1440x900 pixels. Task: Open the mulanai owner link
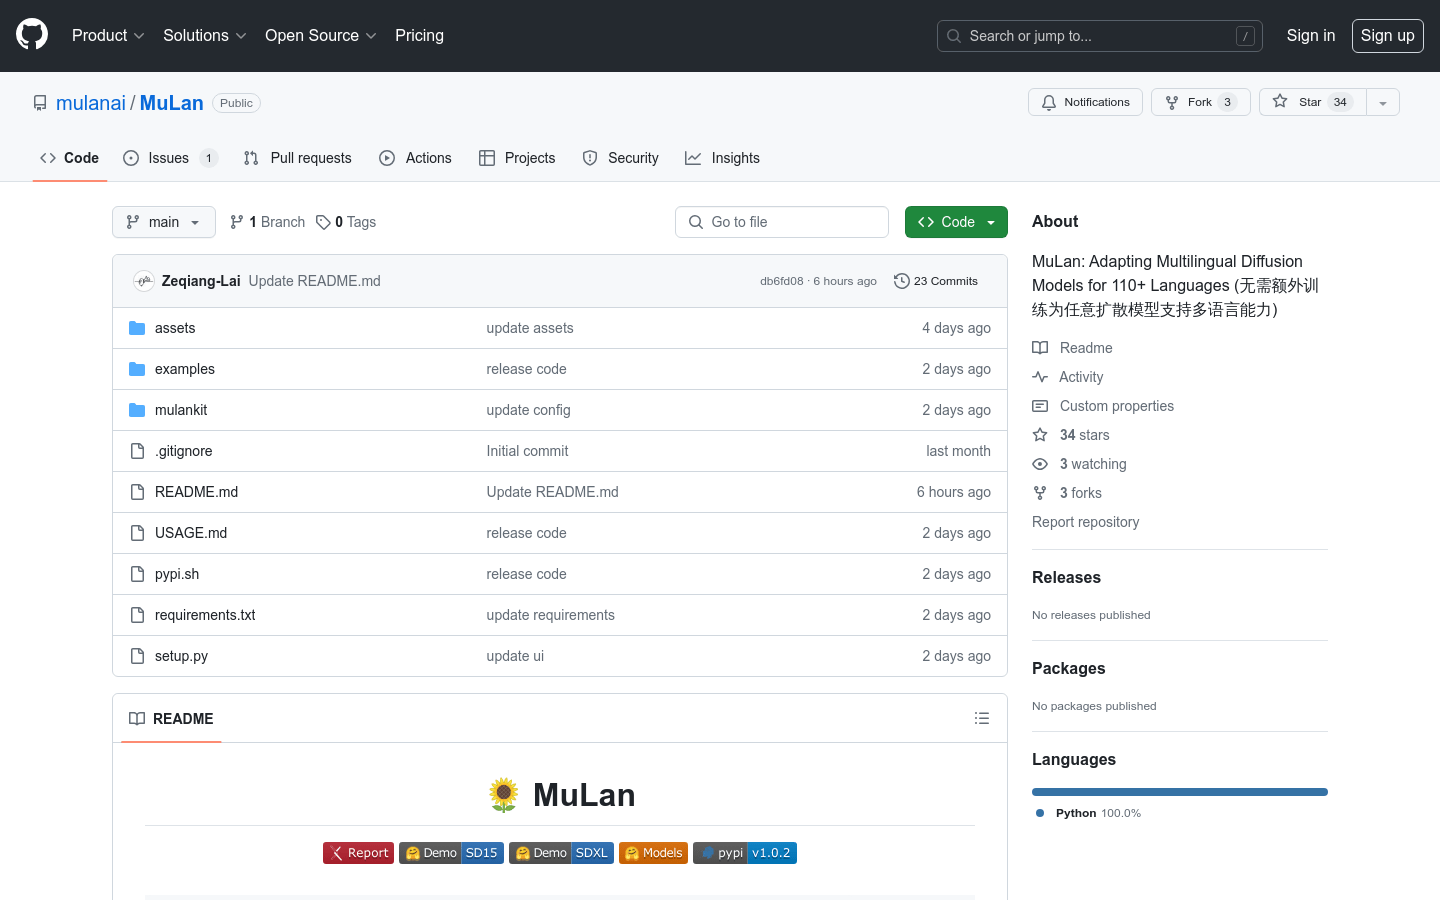(x=91, y=103)
